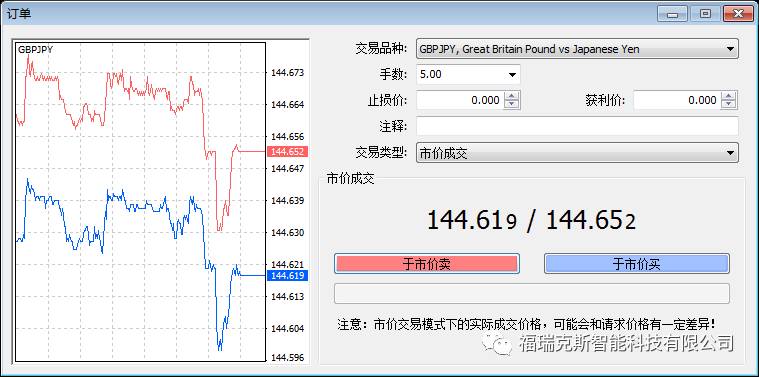Close the 订单 order window
The width and height of the screenshot is (759, 377).
(x=738, y=14)
